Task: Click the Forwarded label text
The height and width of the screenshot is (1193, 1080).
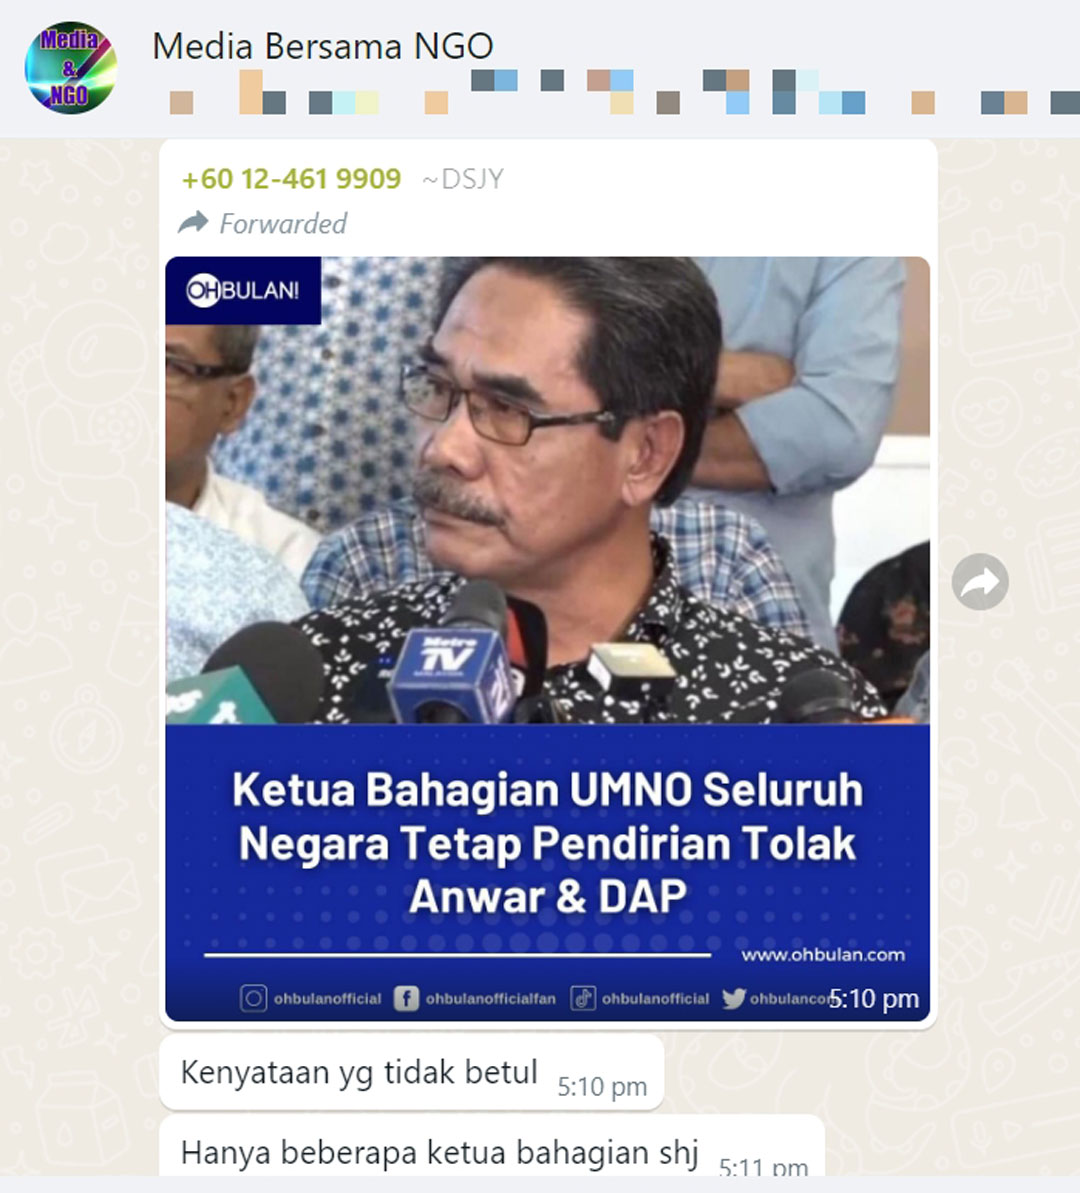Action: [282, 224]
